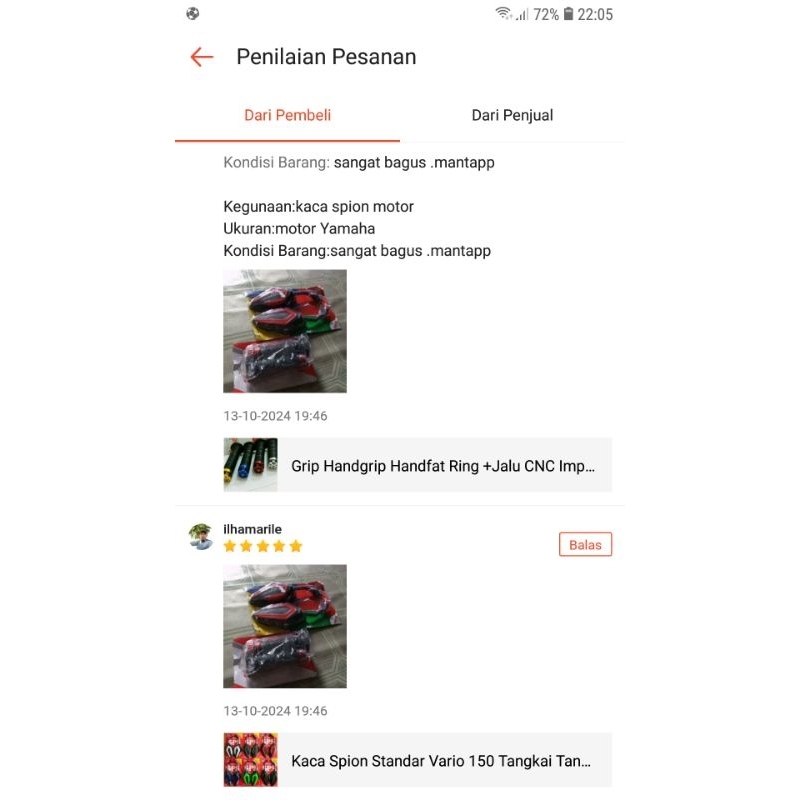Open first review photo of mirrors
The height and width of the screenshot is (800, 800).
(285, 331)
